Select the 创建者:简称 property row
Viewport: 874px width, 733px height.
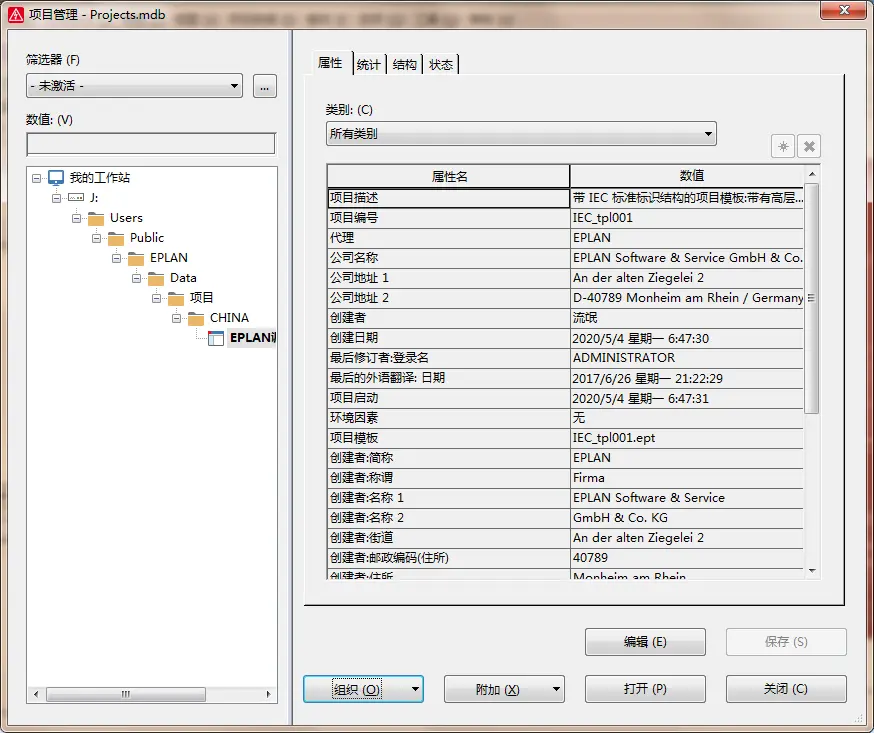click(x=565, y=458)
